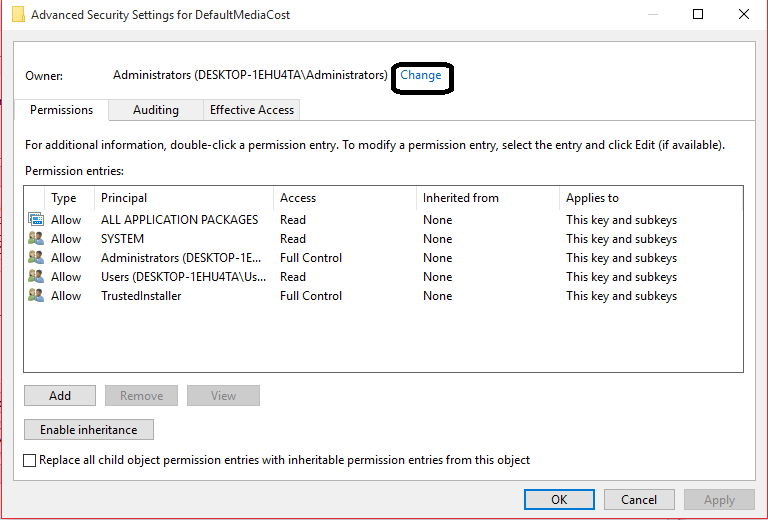This screenshot has height=520, width=768.
Task: Click the Applies to column header
Action: coord(592,198)
